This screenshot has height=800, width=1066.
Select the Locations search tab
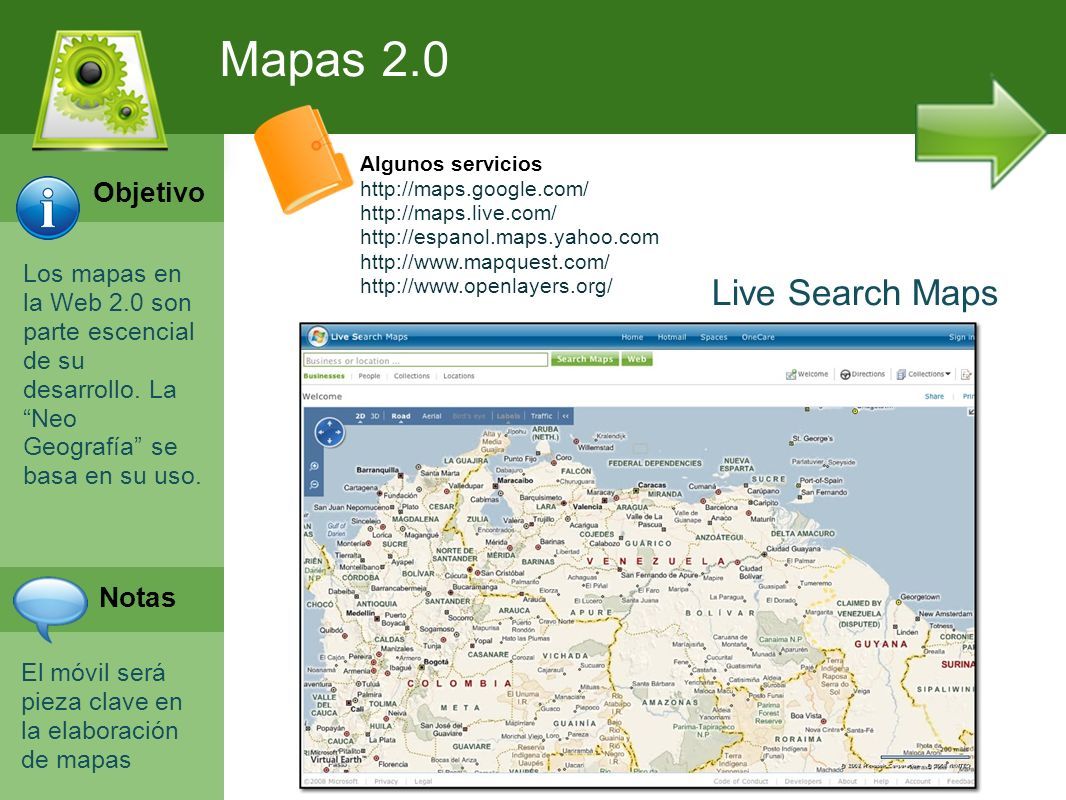(x=459, y=376)
